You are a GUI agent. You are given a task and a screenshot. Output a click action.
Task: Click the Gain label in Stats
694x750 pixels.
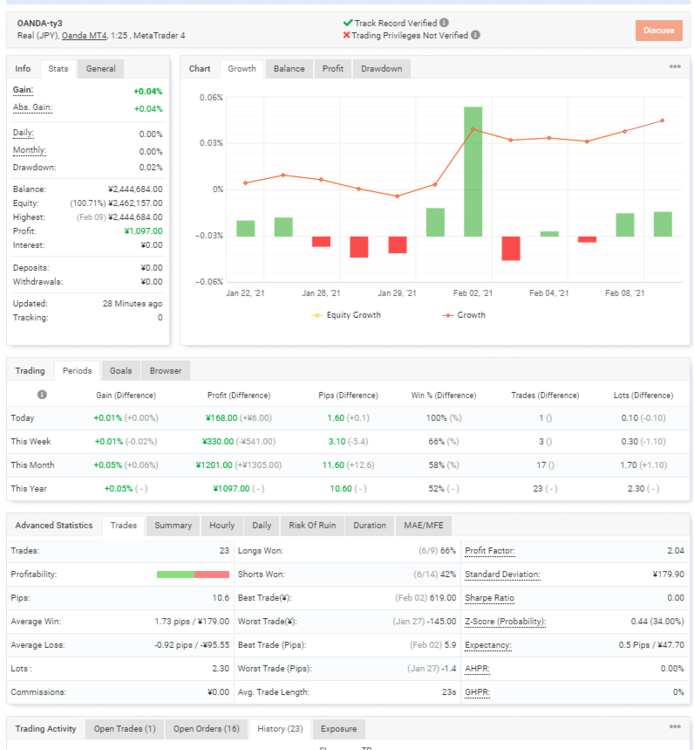coord(23,90)
